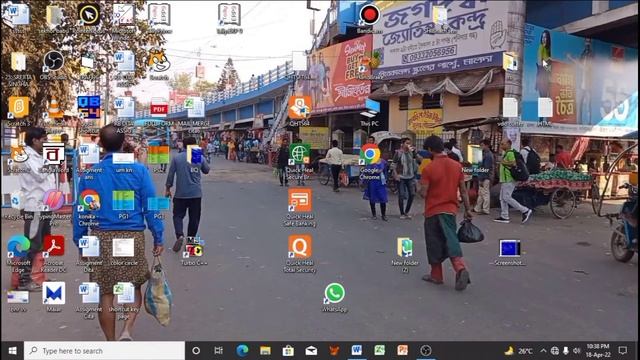
Task: Open the notification action center
Action: tap(622, 351)
